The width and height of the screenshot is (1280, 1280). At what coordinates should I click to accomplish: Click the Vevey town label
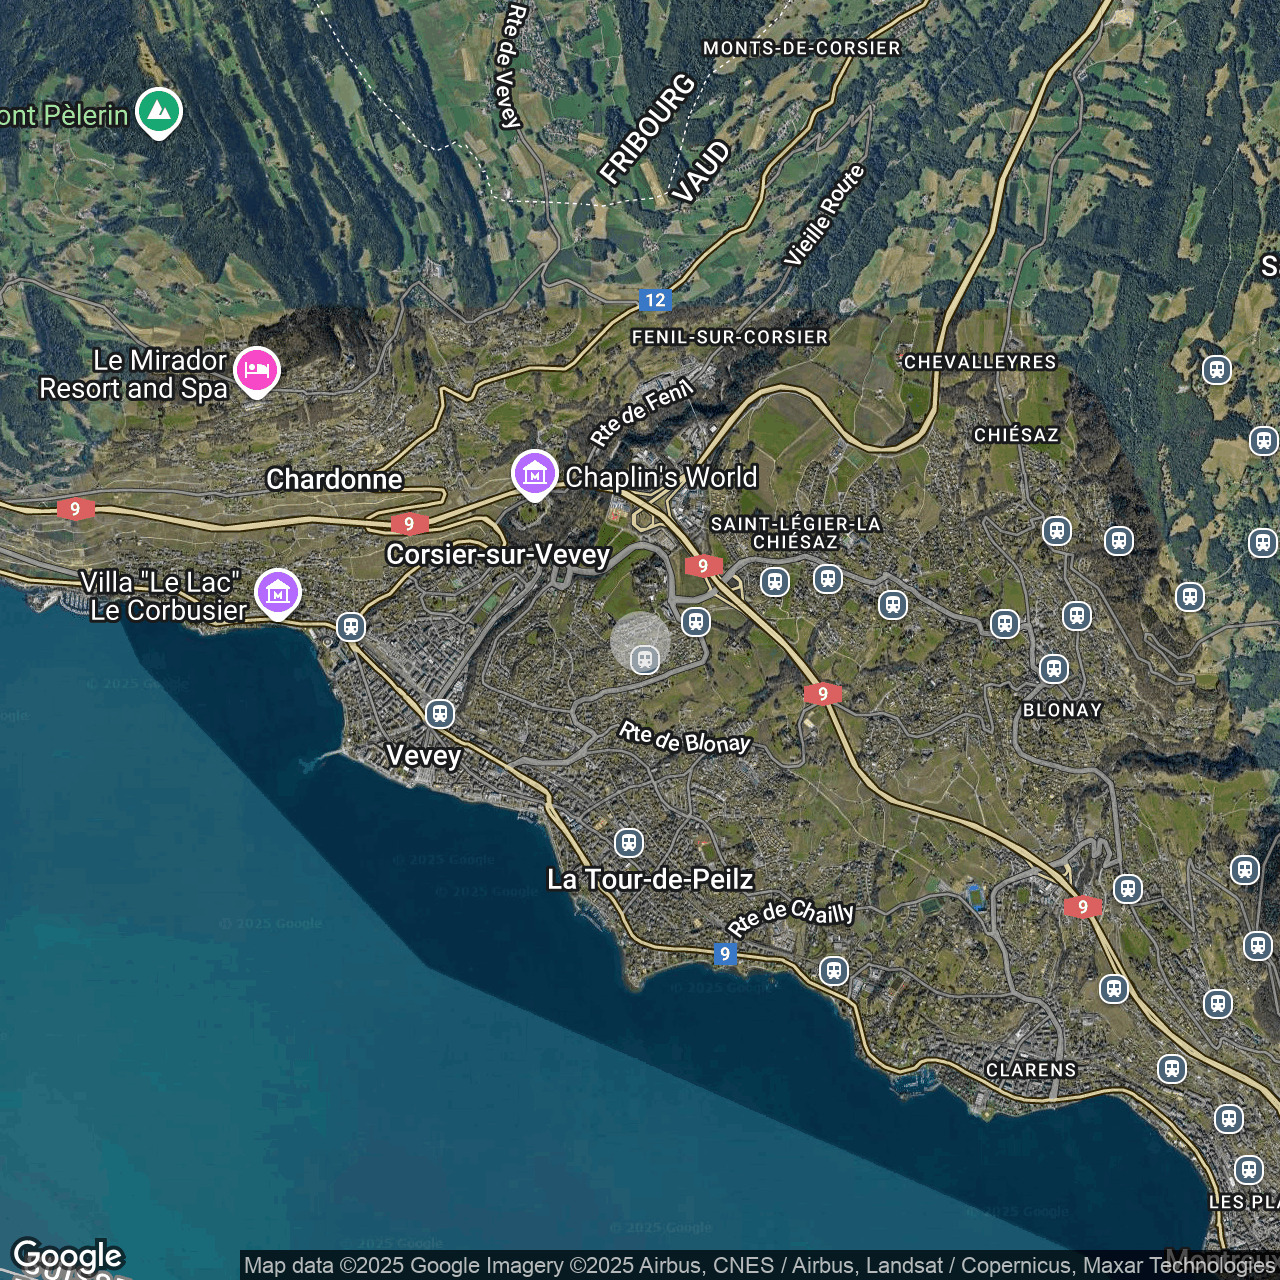(x=423, y=756)
